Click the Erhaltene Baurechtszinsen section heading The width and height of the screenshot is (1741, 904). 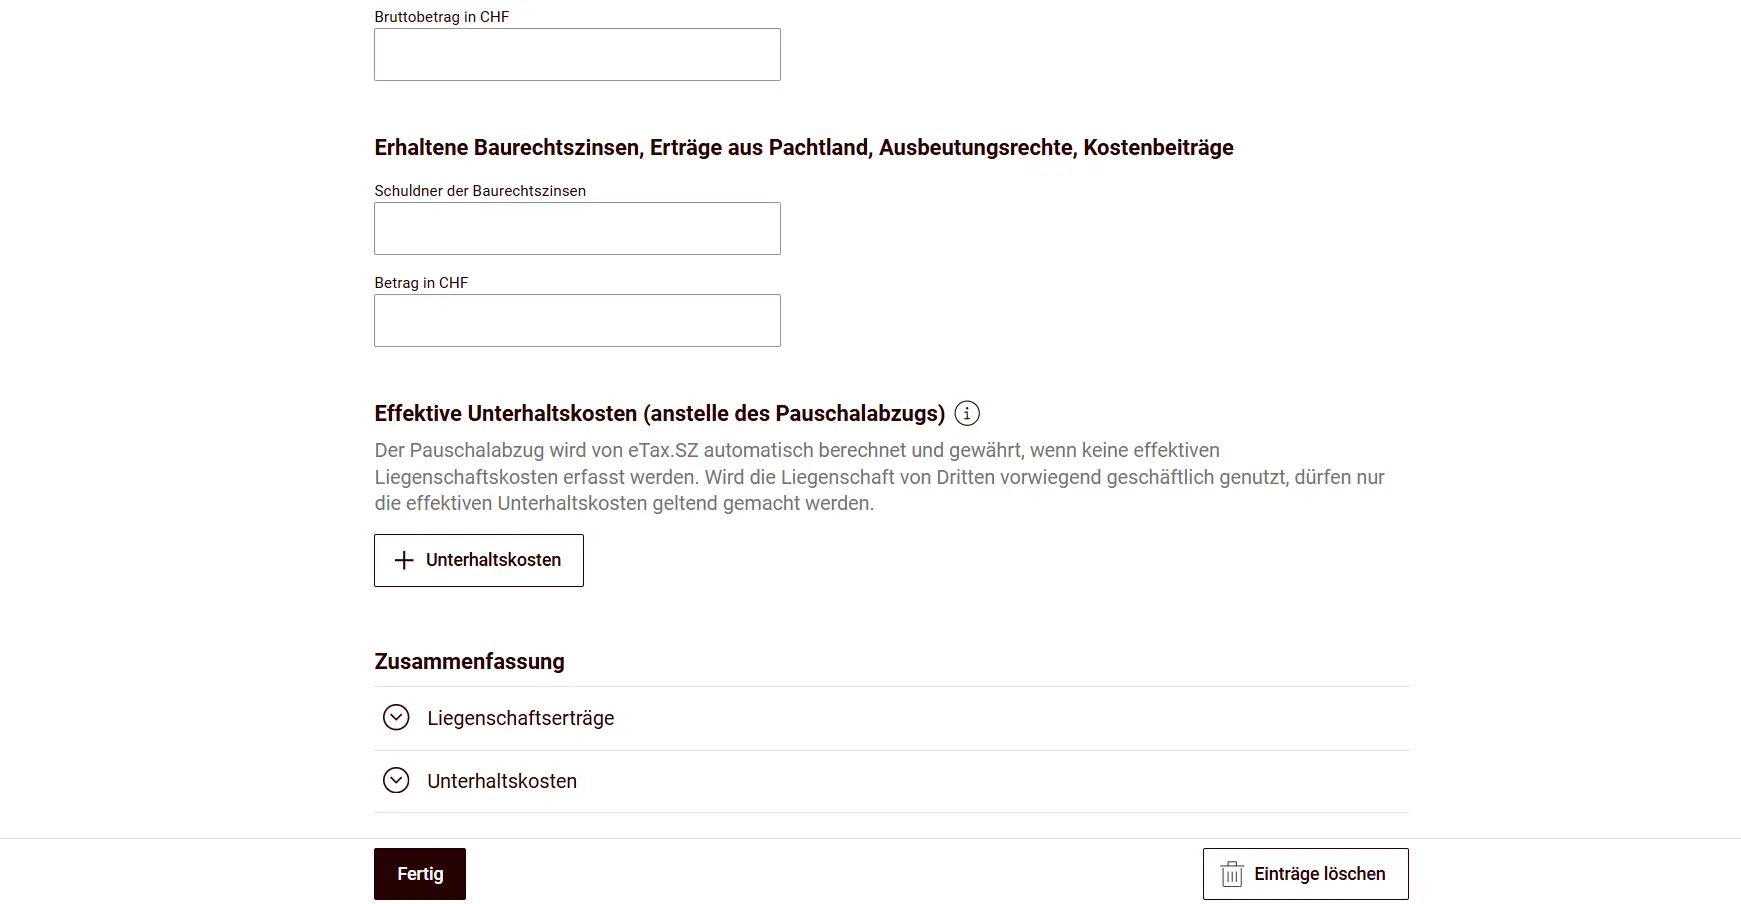pos(803,148)
